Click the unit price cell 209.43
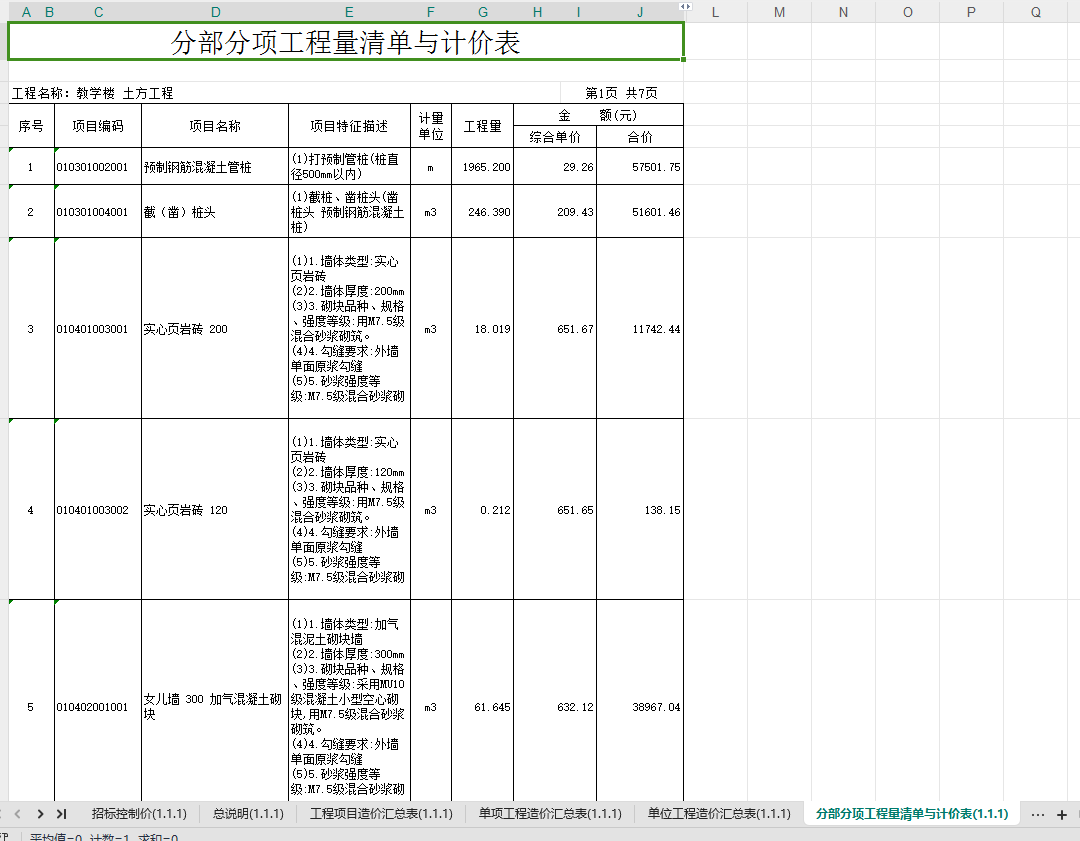 [x=555, y=211]
